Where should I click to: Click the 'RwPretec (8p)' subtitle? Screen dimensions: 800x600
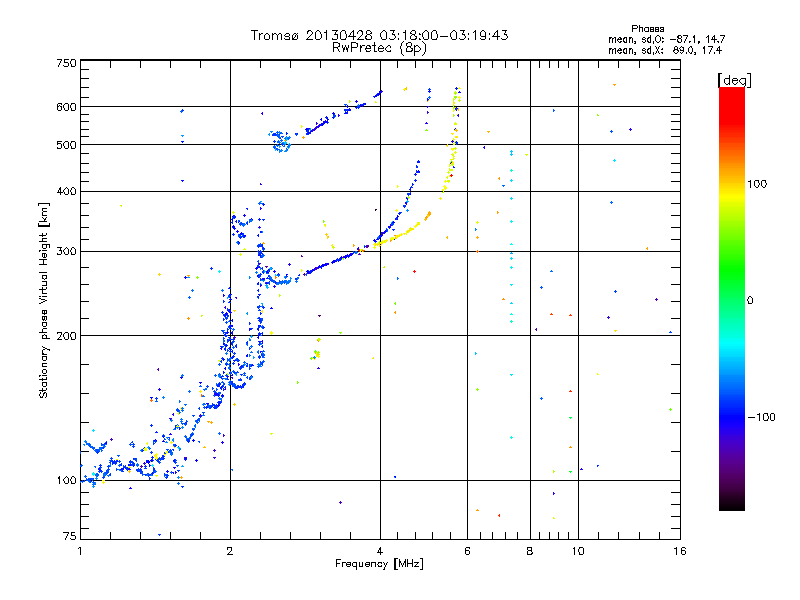coord(379,48)
